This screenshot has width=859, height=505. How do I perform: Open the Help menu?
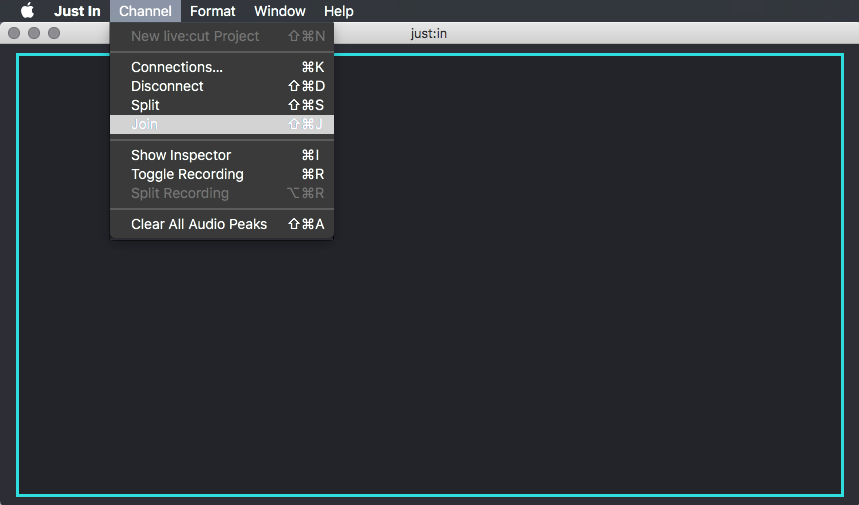(339, 11)
